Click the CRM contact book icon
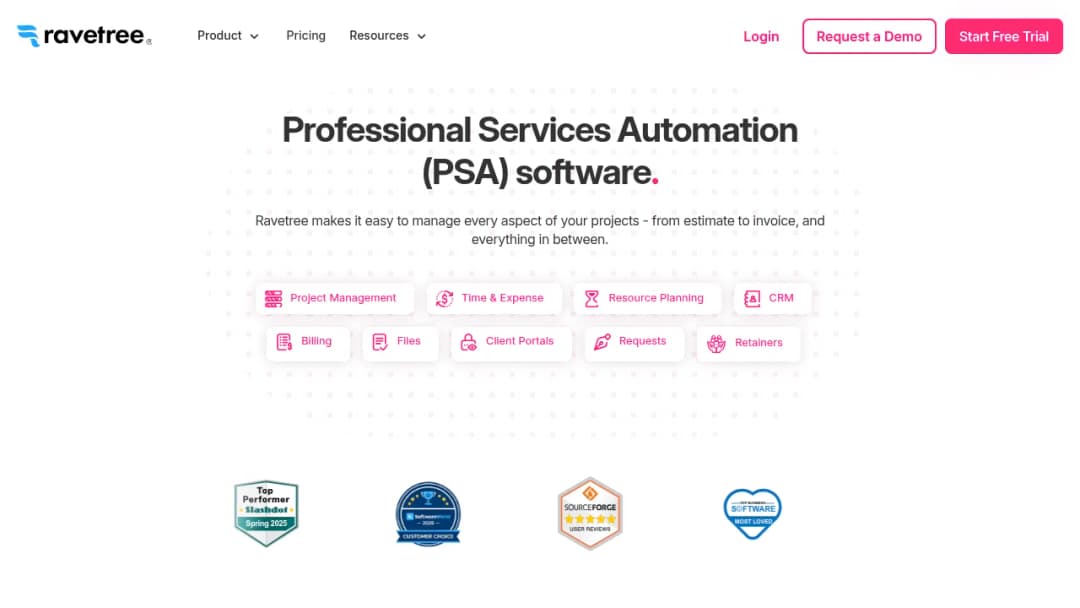This screenshot has width=1080, height=608. tap(752, 298)
